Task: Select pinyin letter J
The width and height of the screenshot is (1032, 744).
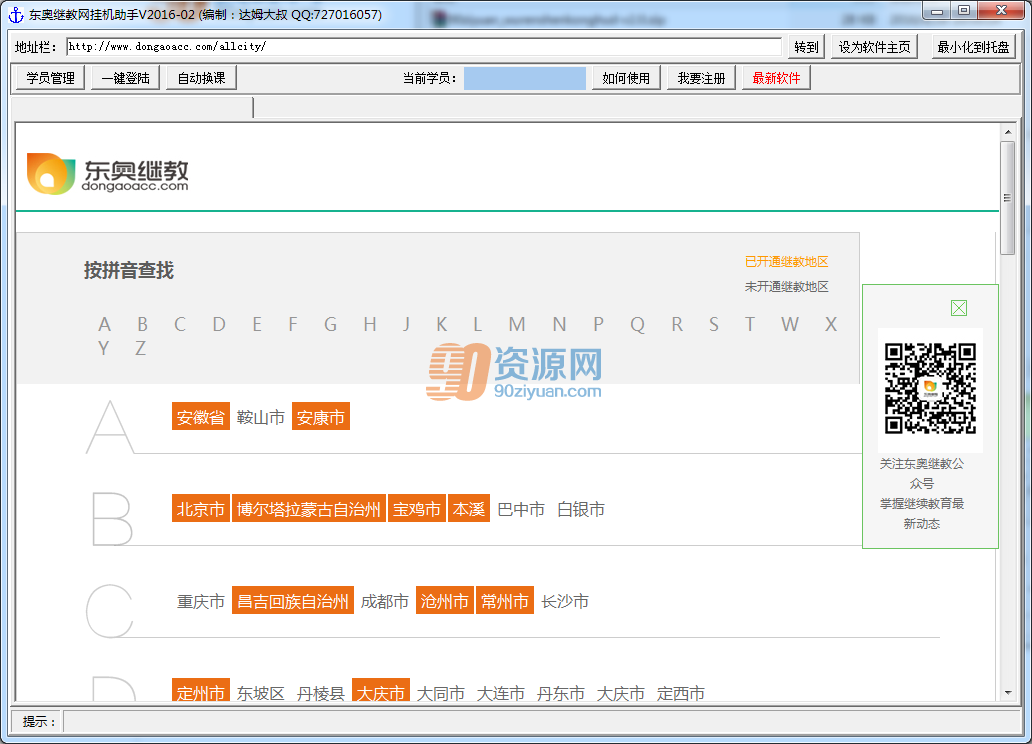Action: tap(406, 324)
